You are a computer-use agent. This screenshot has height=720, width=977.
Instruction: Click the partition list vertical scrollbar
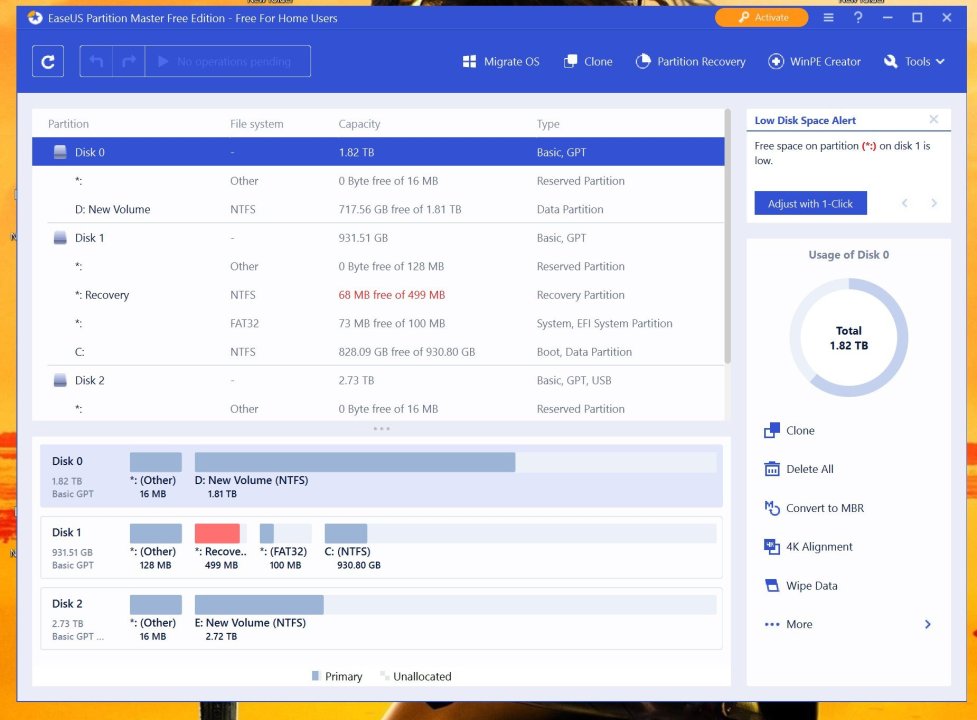727,236
